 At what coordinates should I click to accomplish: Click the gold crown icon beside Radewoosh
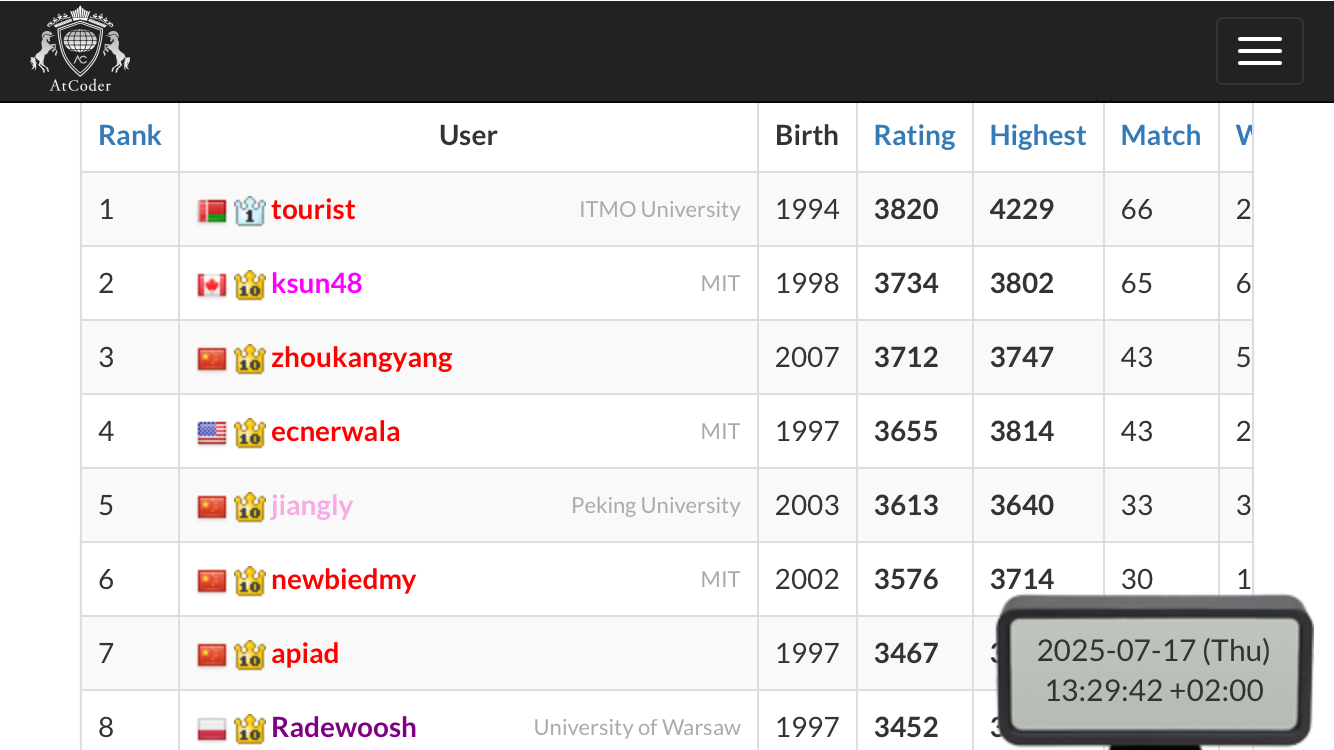(249, 728)
